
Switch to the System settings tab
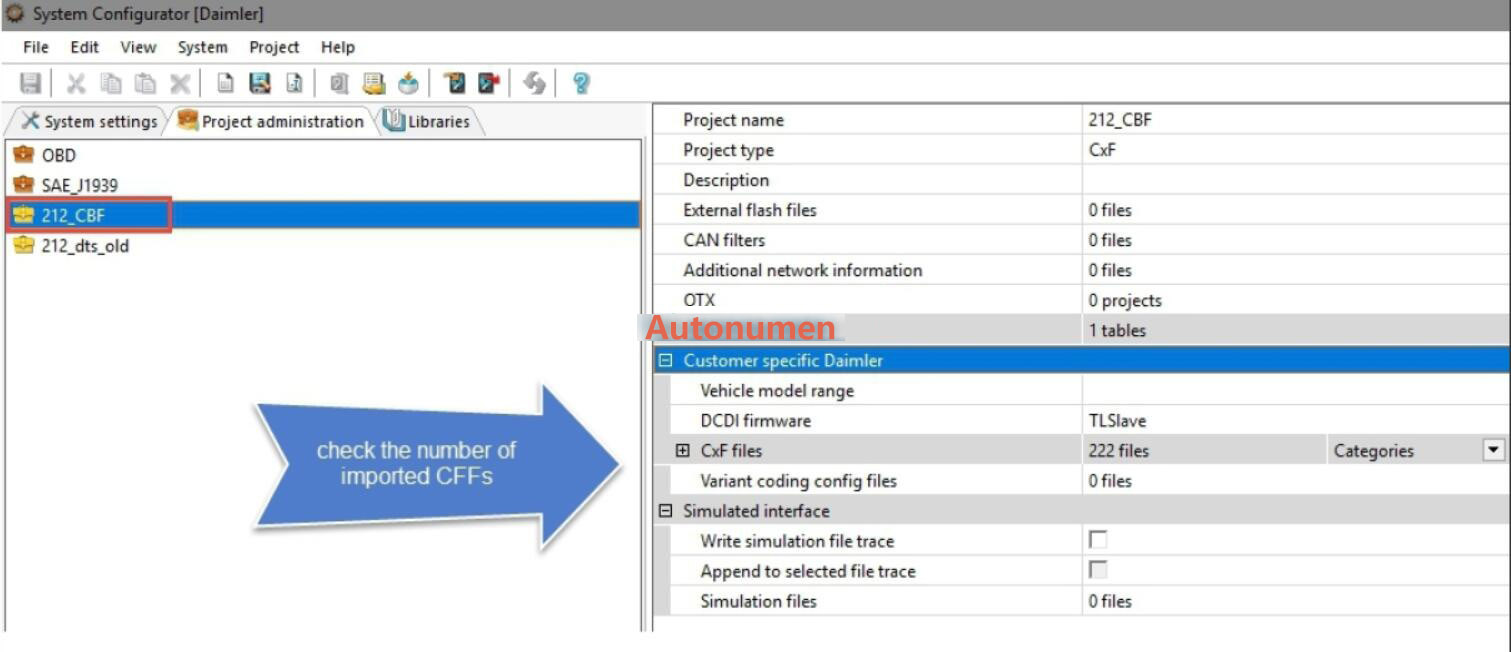(88, 121)
